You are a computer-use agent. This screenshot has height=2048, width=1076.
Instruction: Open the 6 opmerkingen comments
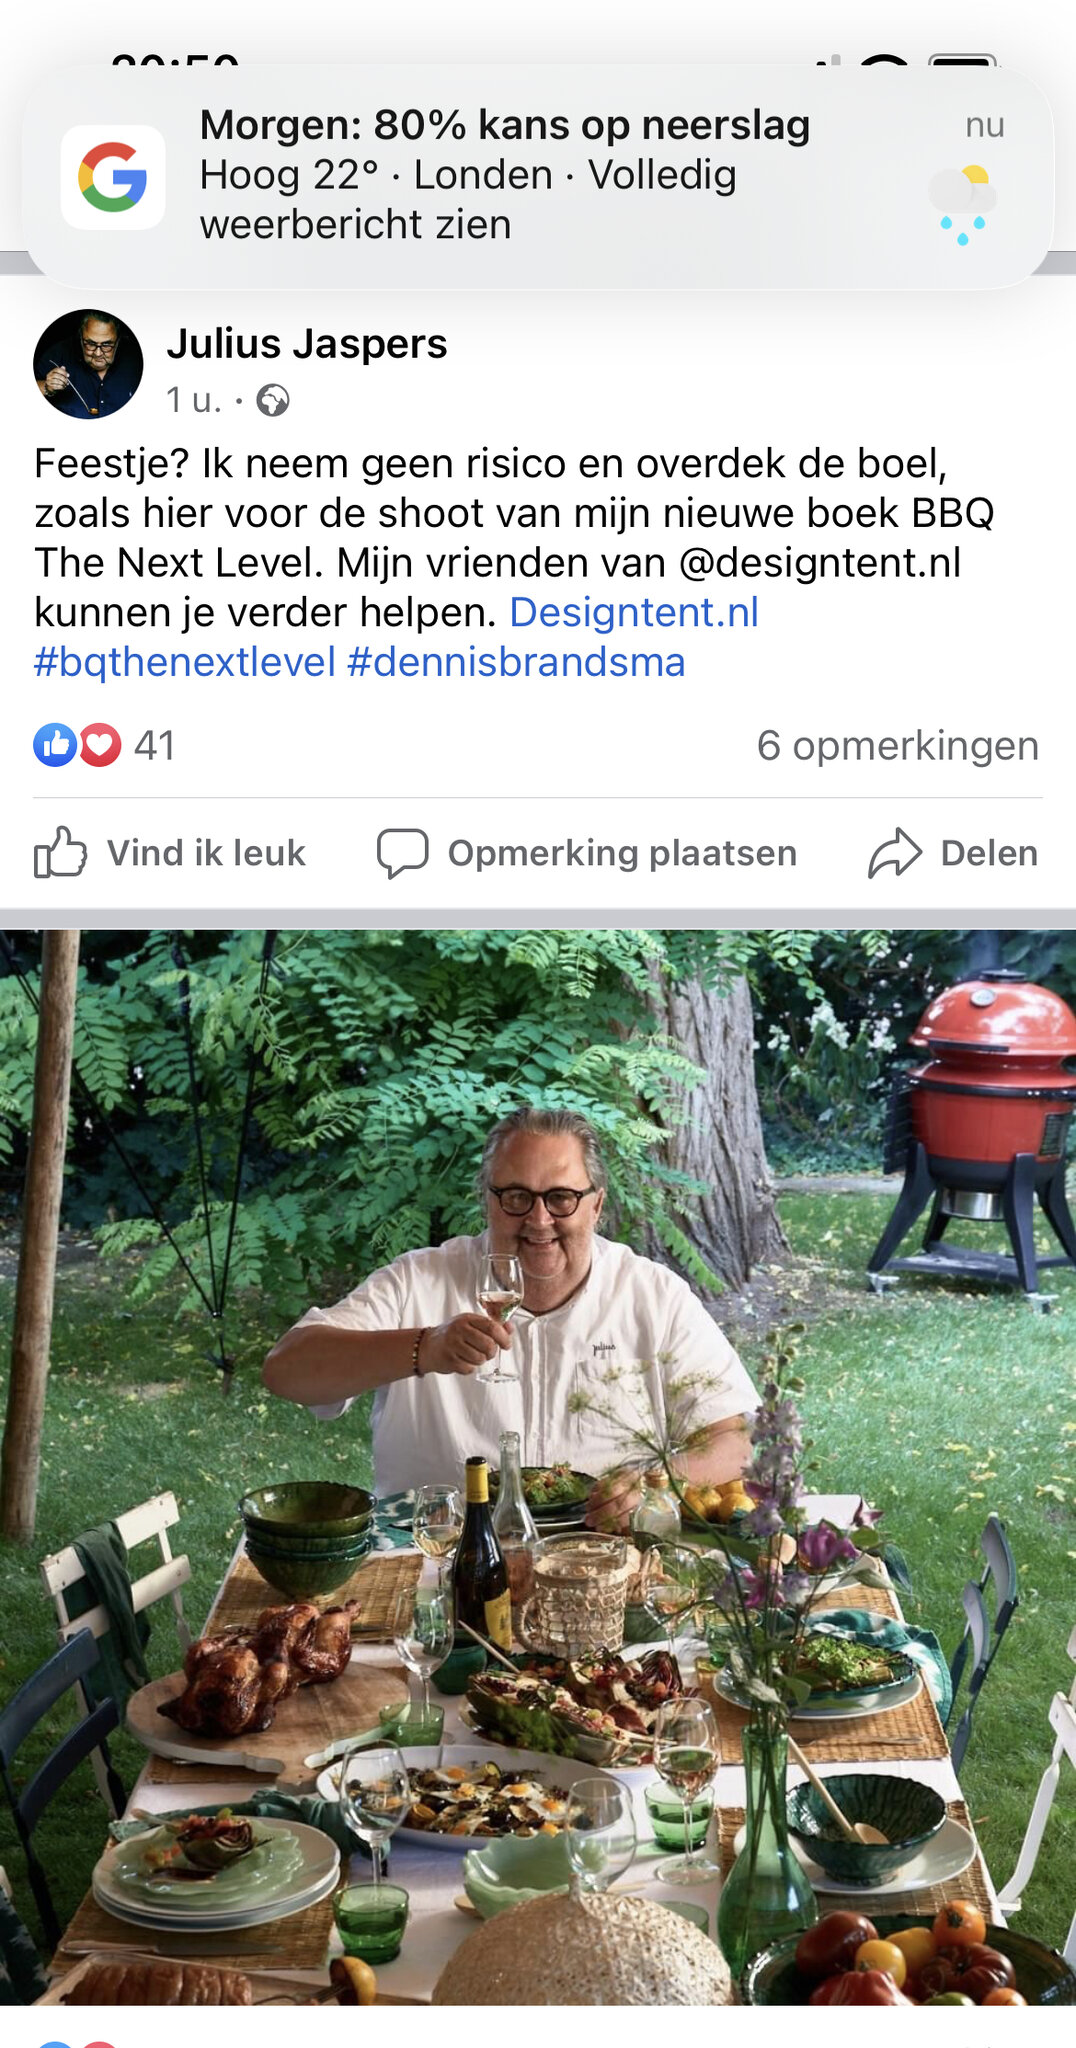coord(898,746)
